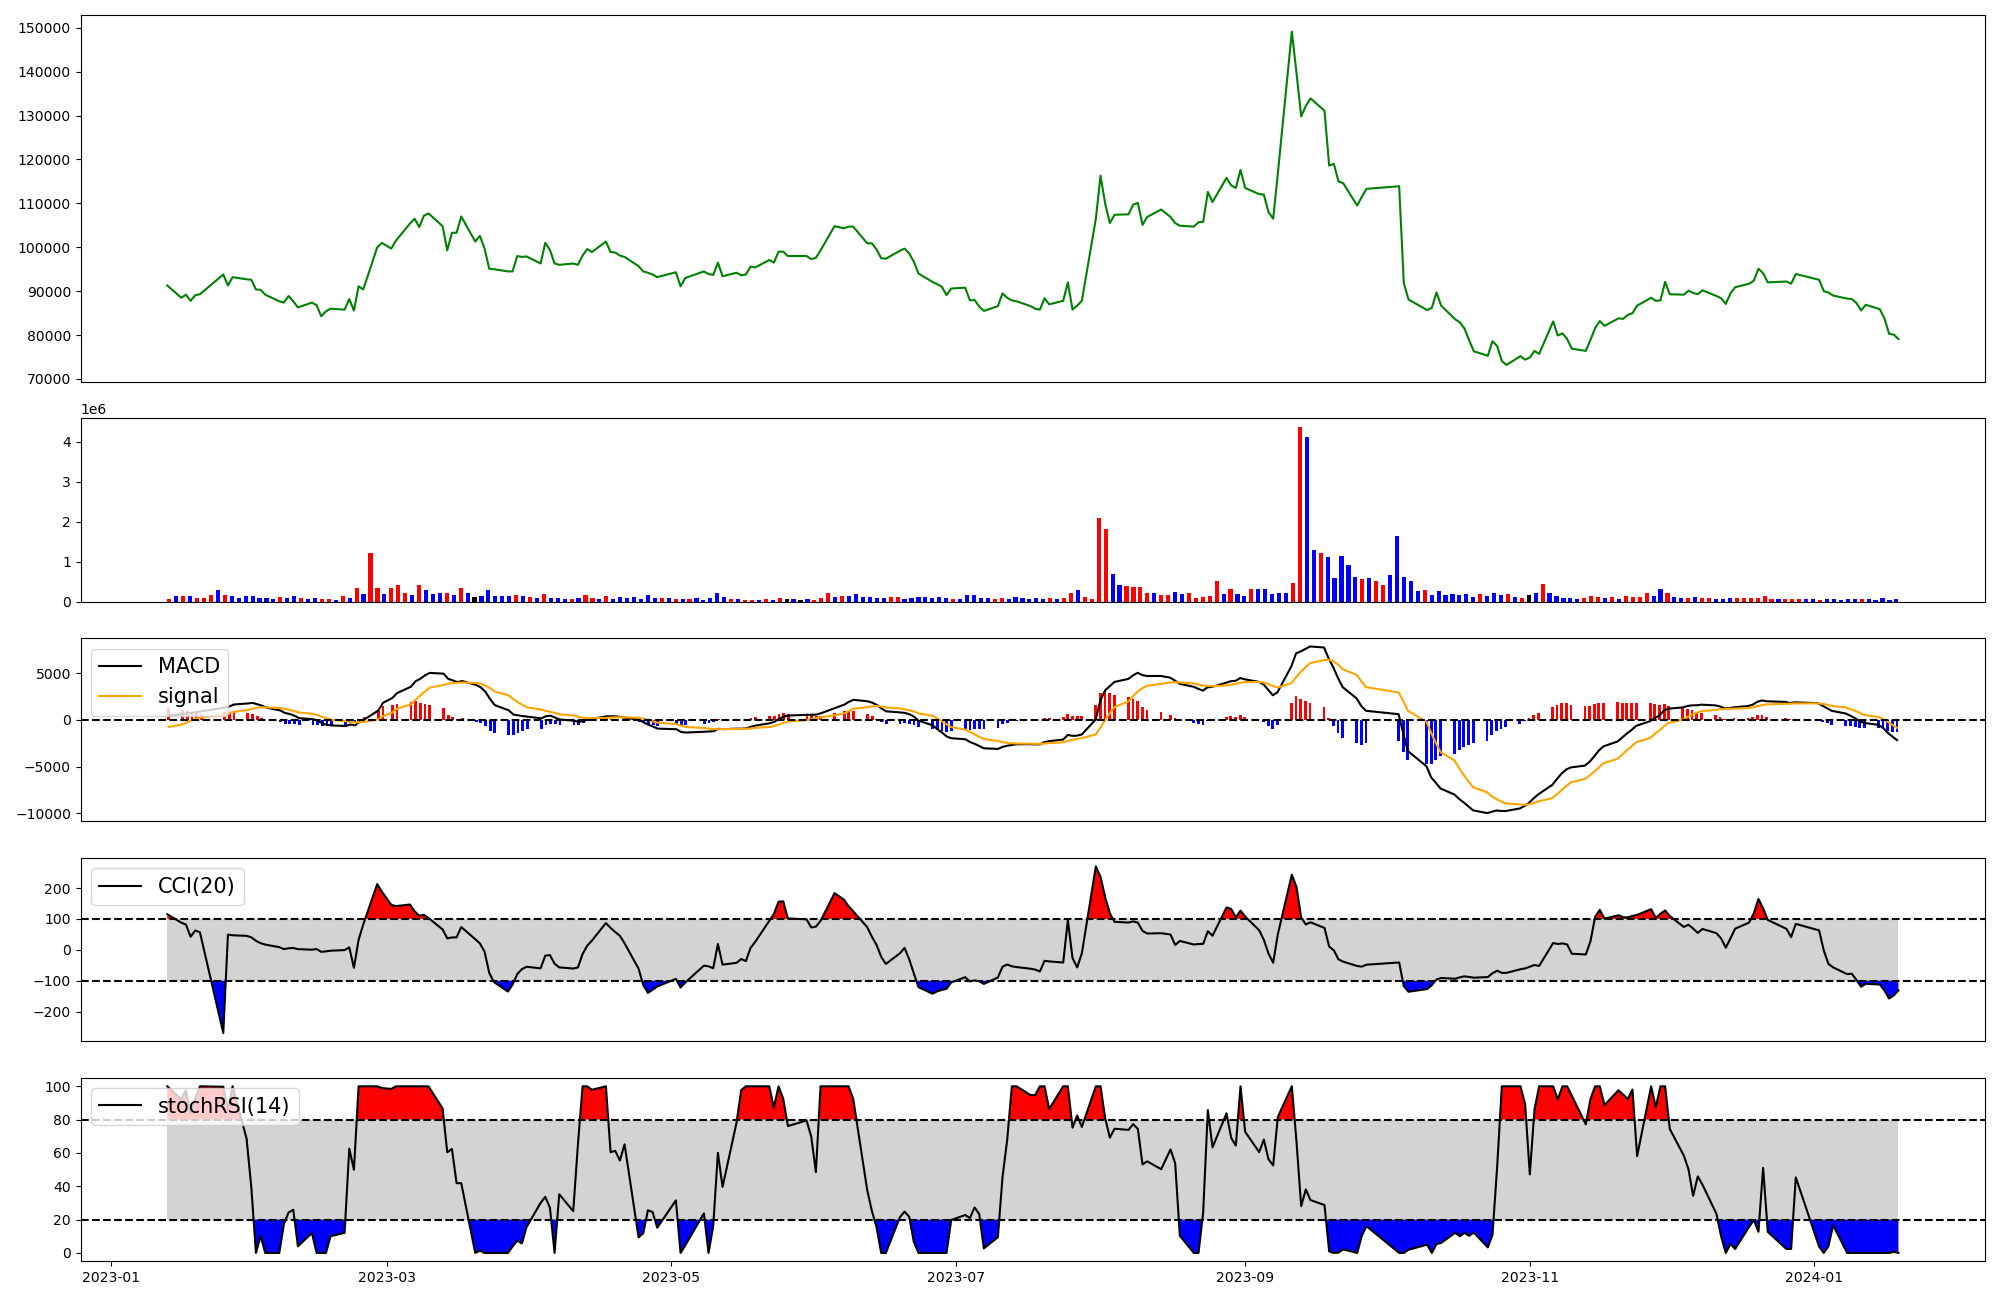Click the 2023-07 x-axis date label
The image size is (2000, 1300).
(956, 1277)
